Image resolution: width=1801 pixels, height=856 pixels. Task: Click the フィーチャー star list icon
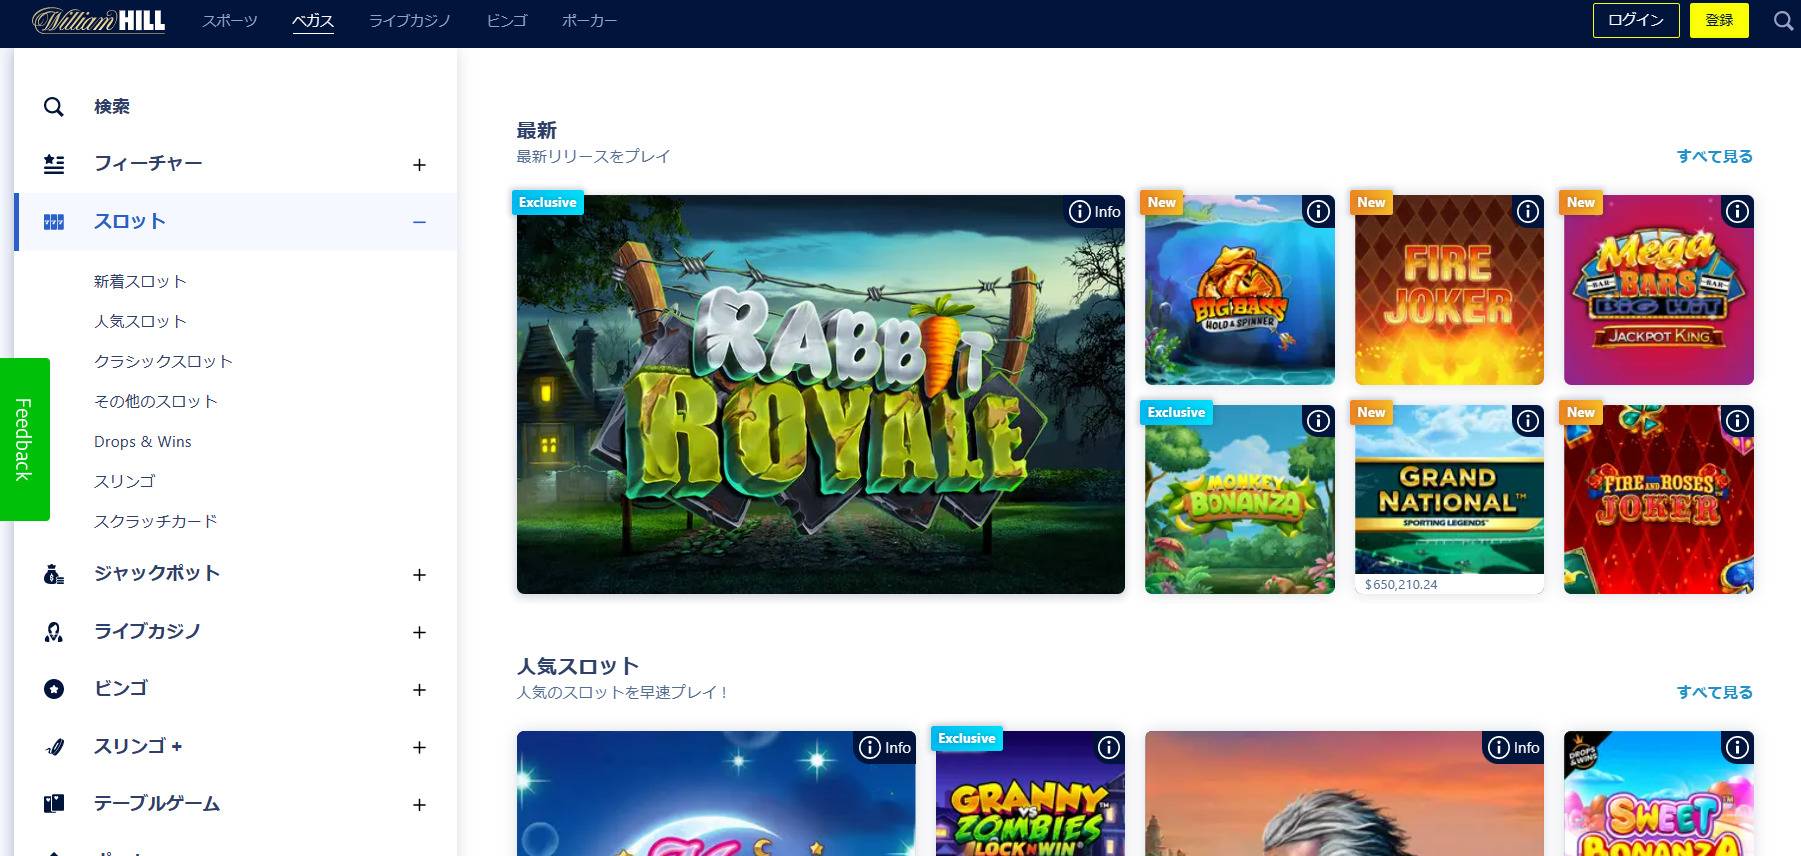[x=54, y=164]
